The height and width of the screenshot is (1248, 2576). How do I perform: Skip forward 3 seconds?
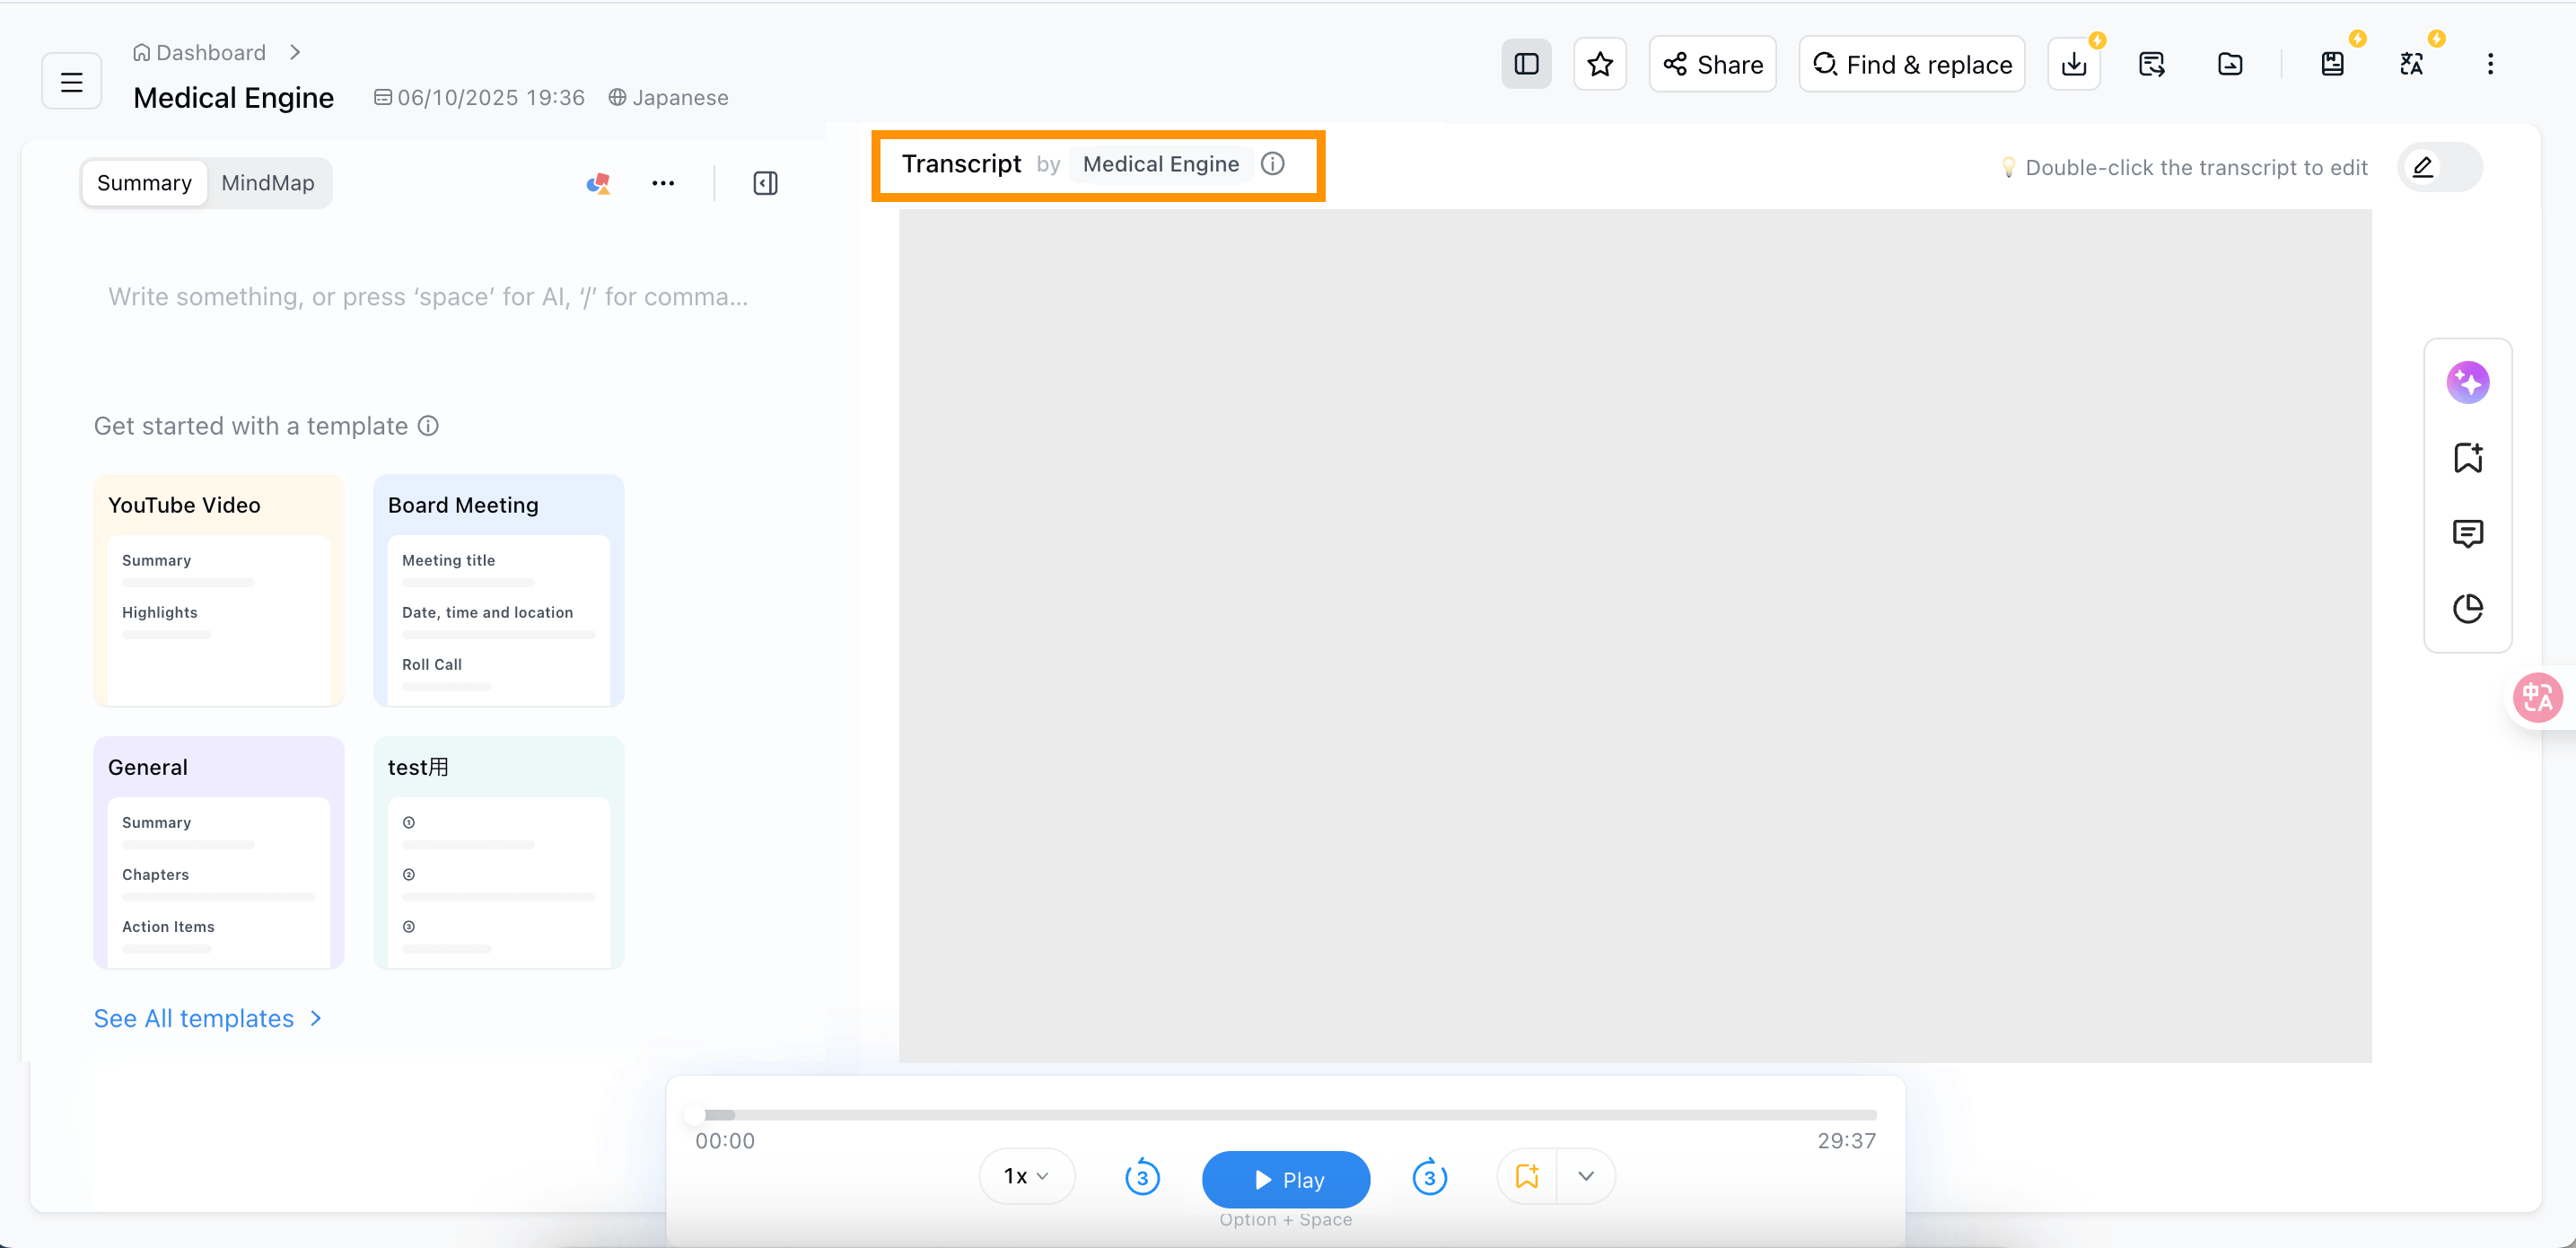(1429, 1177)
